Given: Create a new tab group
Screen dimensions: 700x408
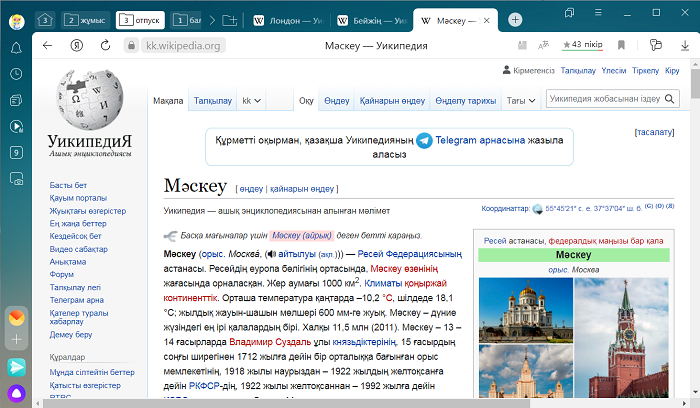Looking at the screenshot, I should [229, 20].
